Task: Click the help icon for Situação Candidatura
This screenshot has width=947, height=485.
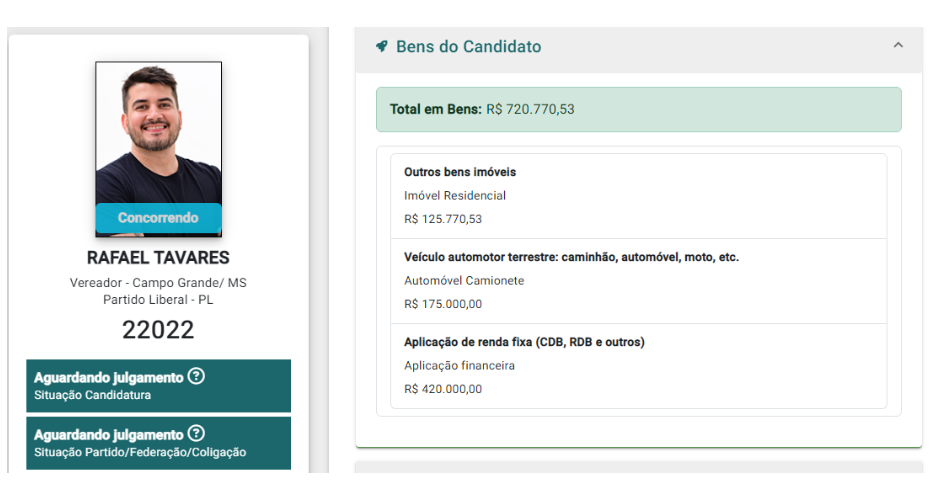Action: [196, 377]
